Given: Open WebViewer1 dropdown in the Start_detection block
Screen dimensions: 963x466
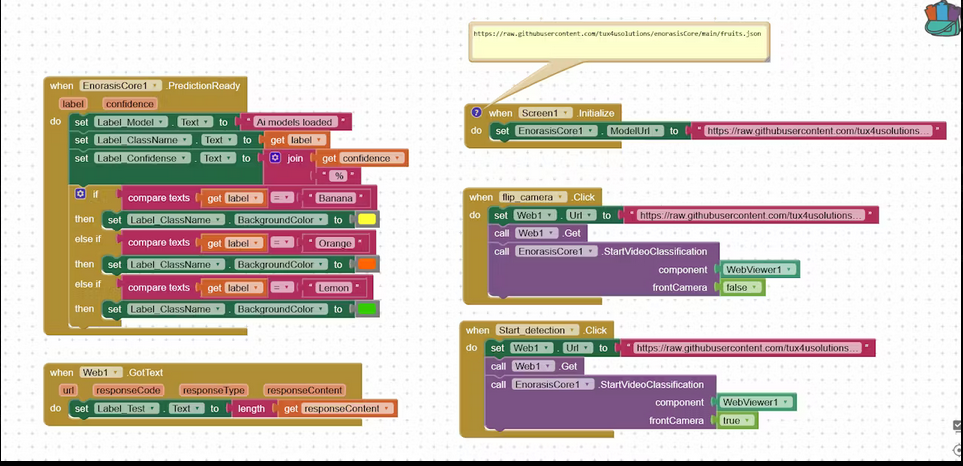Looking at the screenshot, I should coord(757,402).
